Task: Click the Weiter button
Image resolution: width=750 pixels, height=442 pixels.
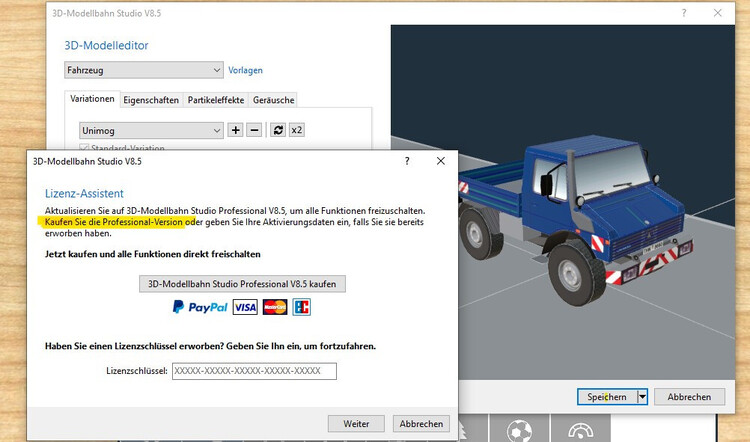Action: [x=356, y=424]
